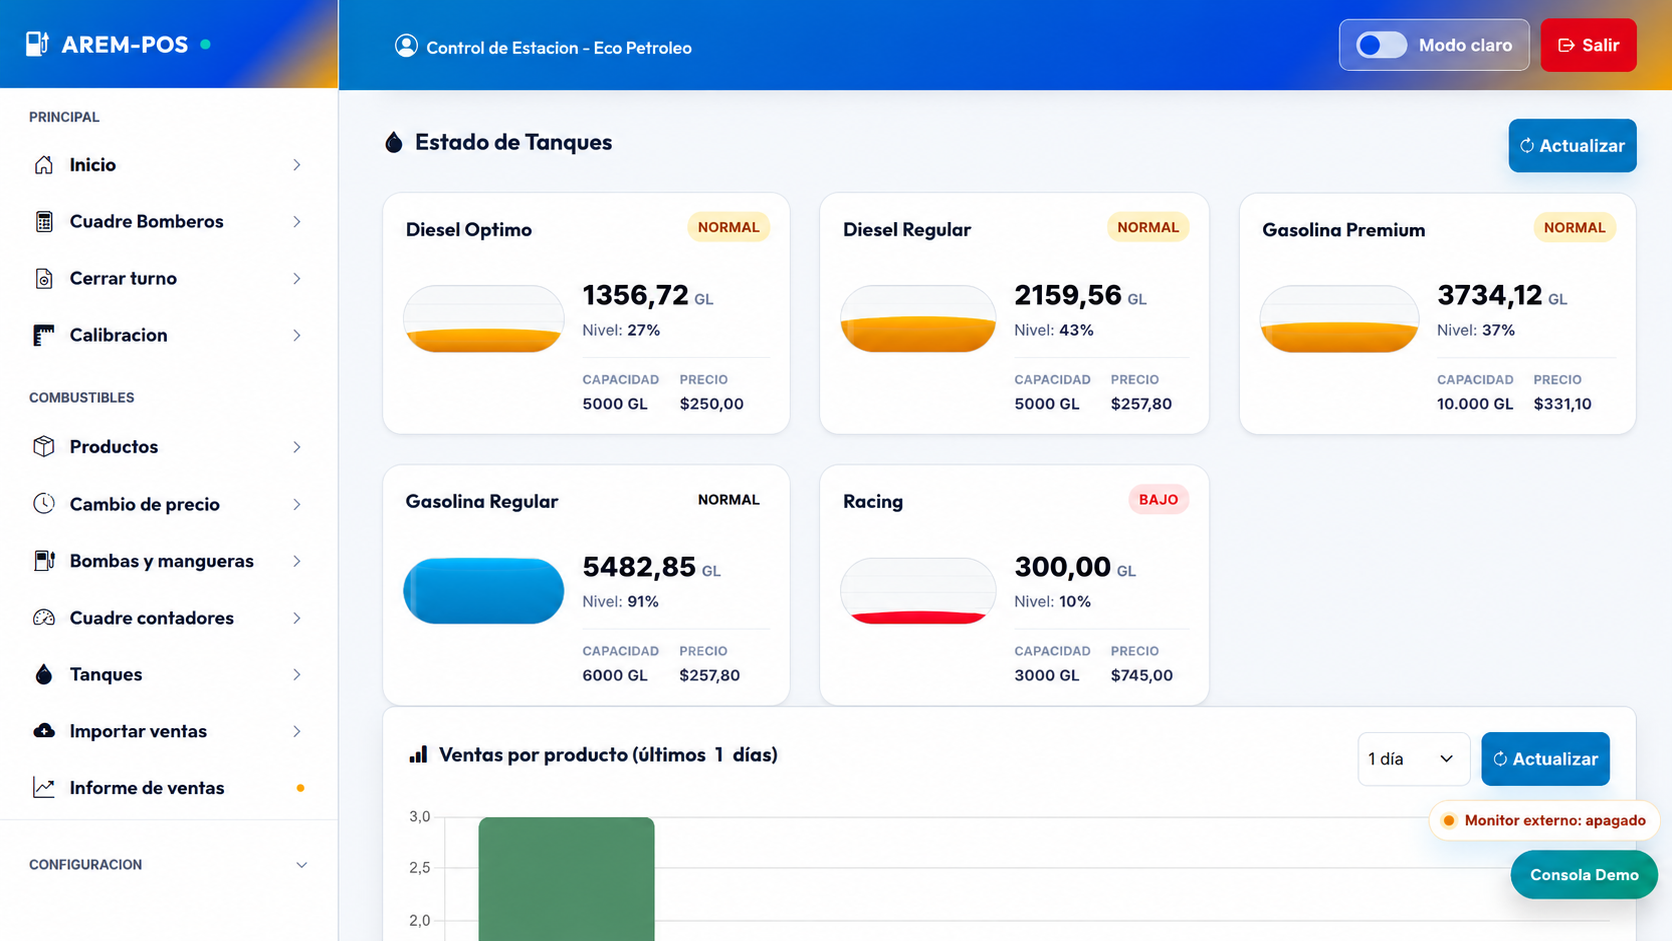Click the Diesel Optimo tank level gauge
The image size is (1672, 941).
click(484, 319)
